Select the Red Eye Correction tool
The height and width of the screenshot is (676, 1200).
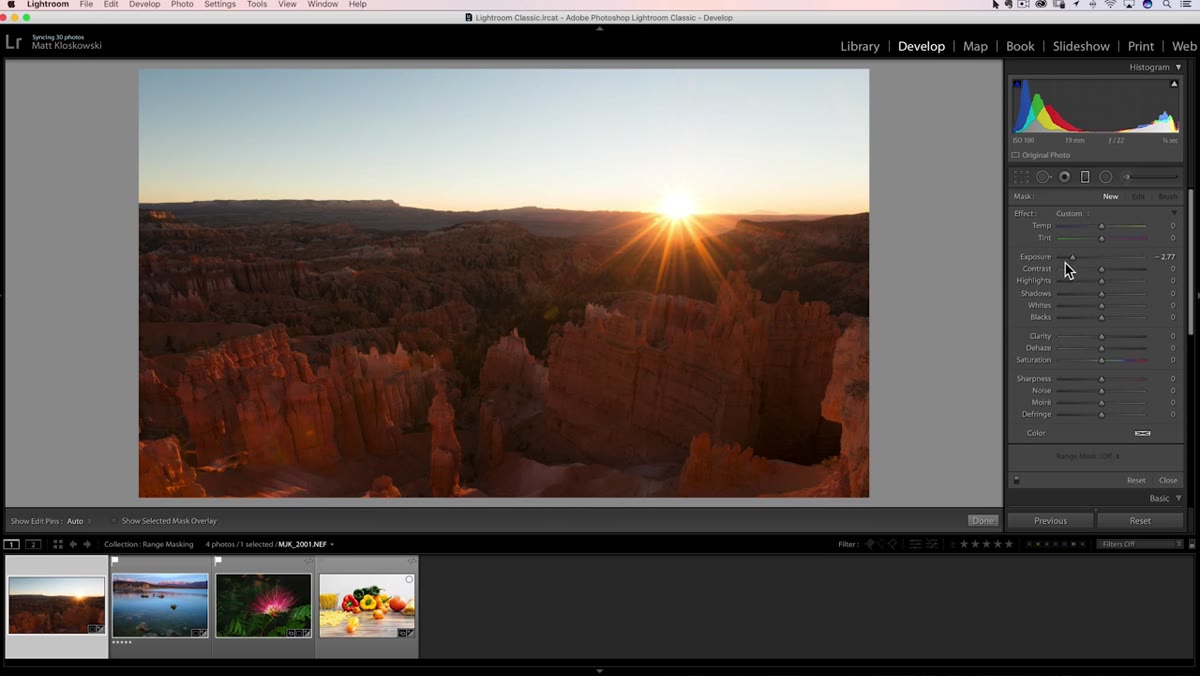[1064, 177]
